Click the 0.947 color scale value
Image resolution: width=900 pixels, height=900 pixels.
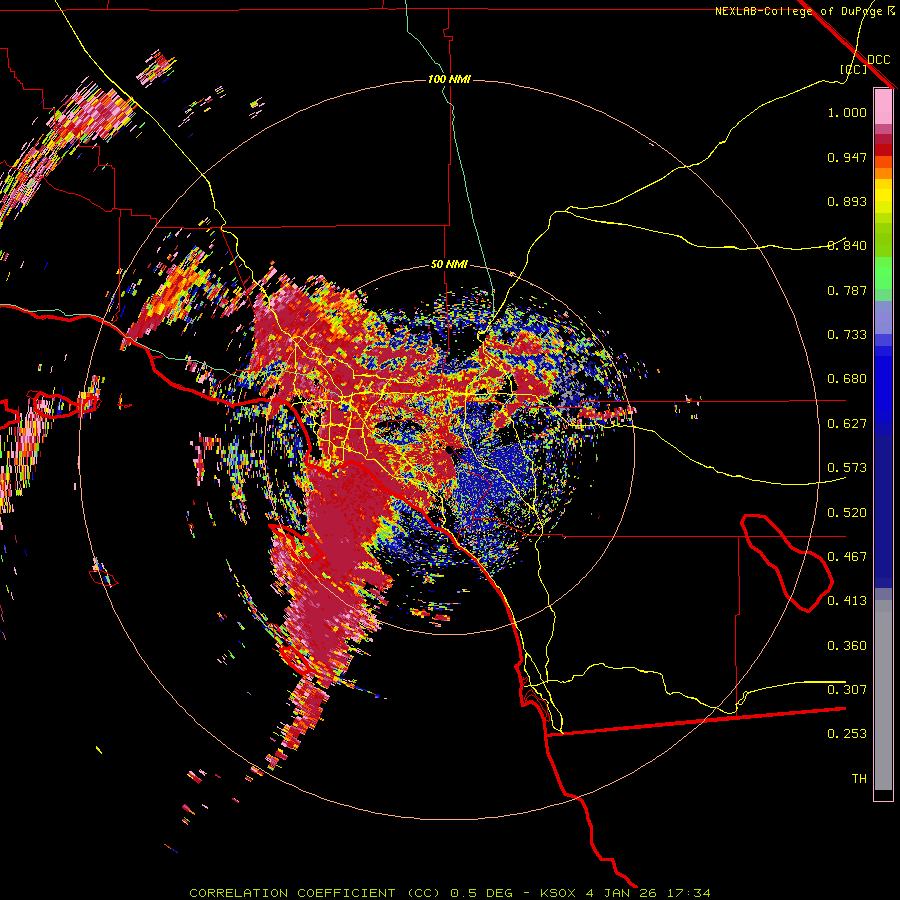(x=847, y=157)
